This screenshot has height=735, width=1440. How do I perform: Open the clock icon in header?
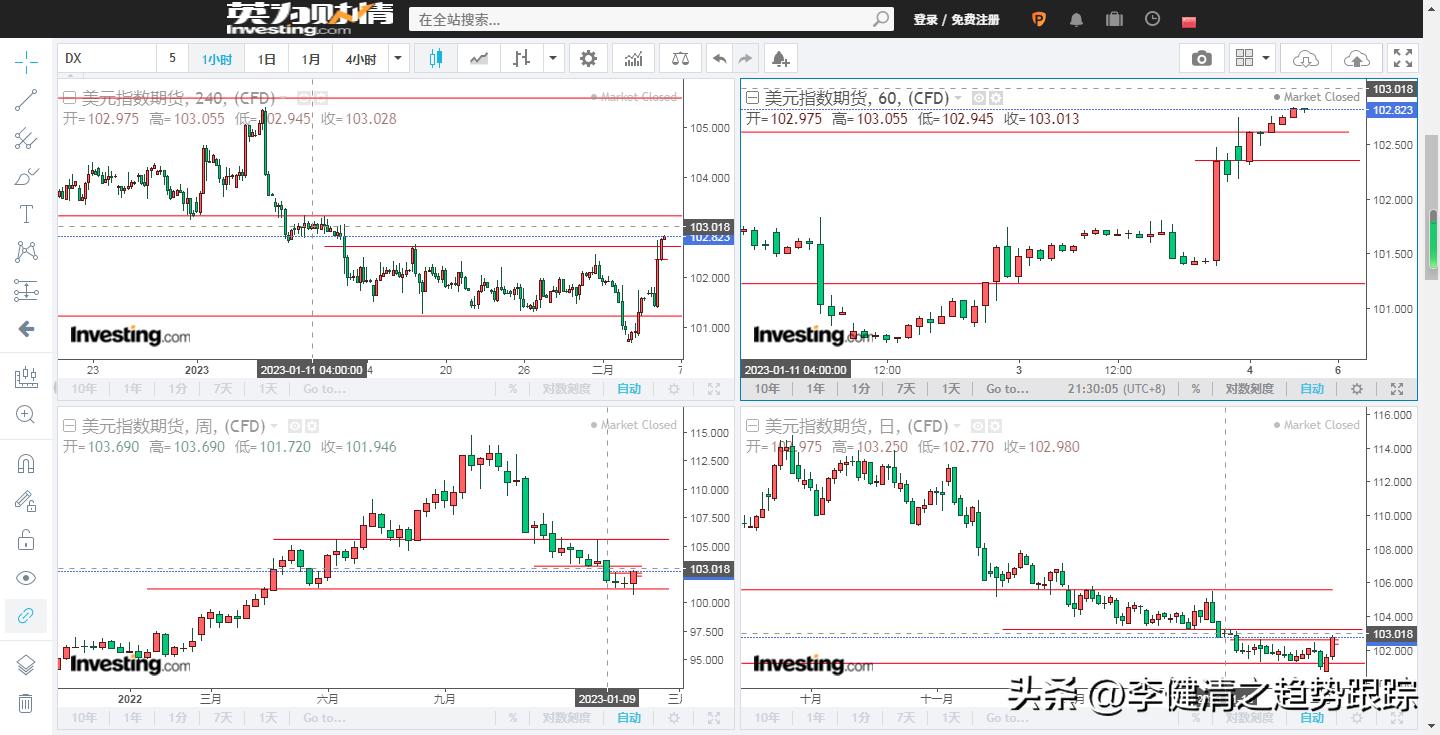pyautogui.click(x=1153, y=19)
